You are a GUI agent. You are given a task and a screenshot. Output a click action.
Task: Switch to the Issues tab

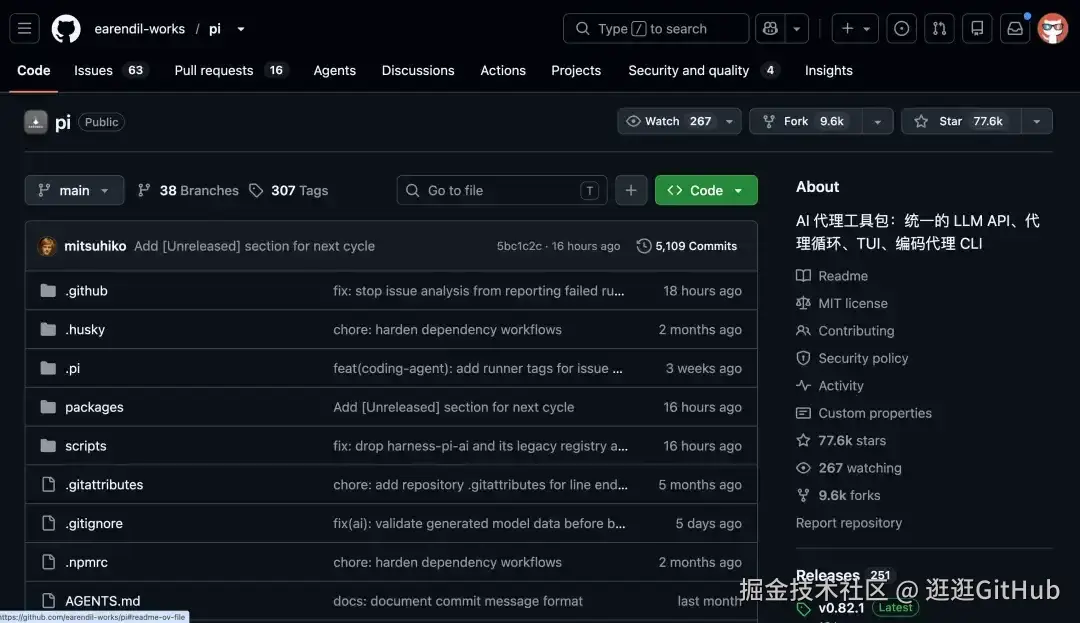tap(109, 70)
